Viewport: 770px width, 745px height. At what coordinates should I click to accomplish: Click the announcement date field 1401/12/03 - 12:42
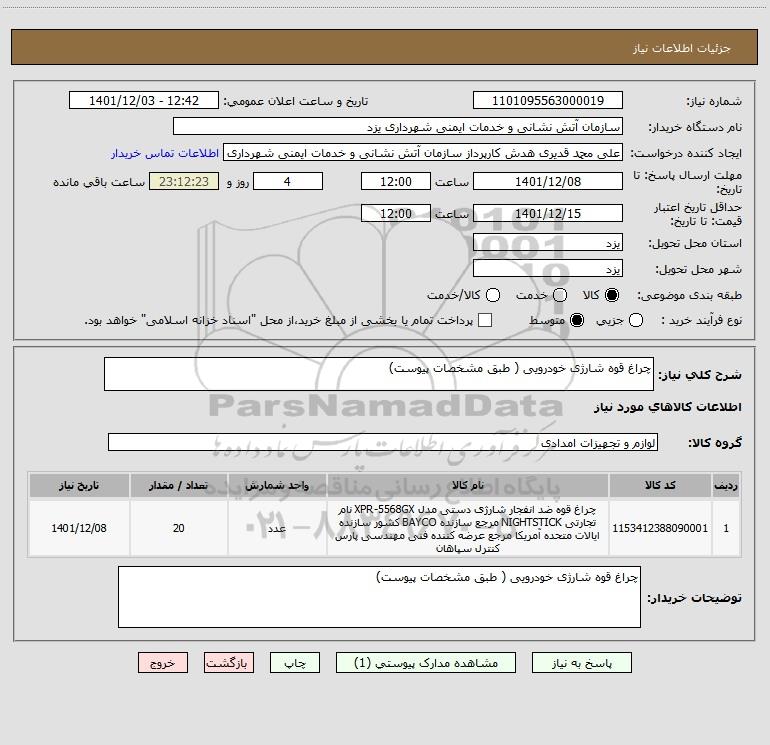[x=144, y=101]
